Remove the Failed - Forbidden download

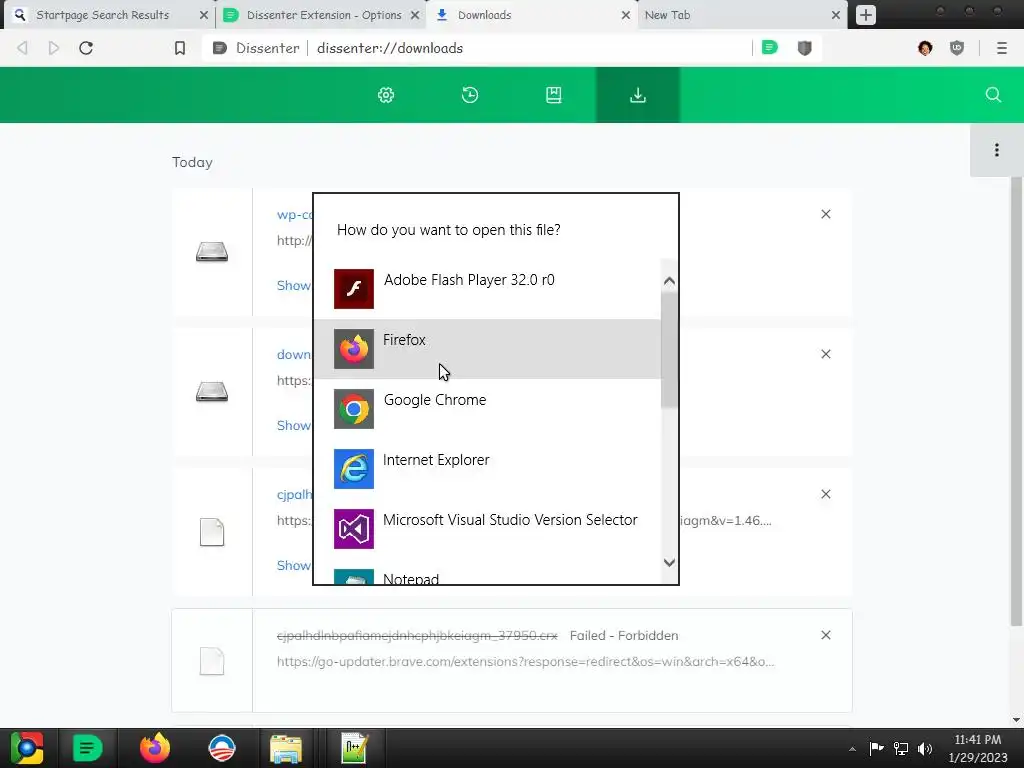click(x=825, y=635)
